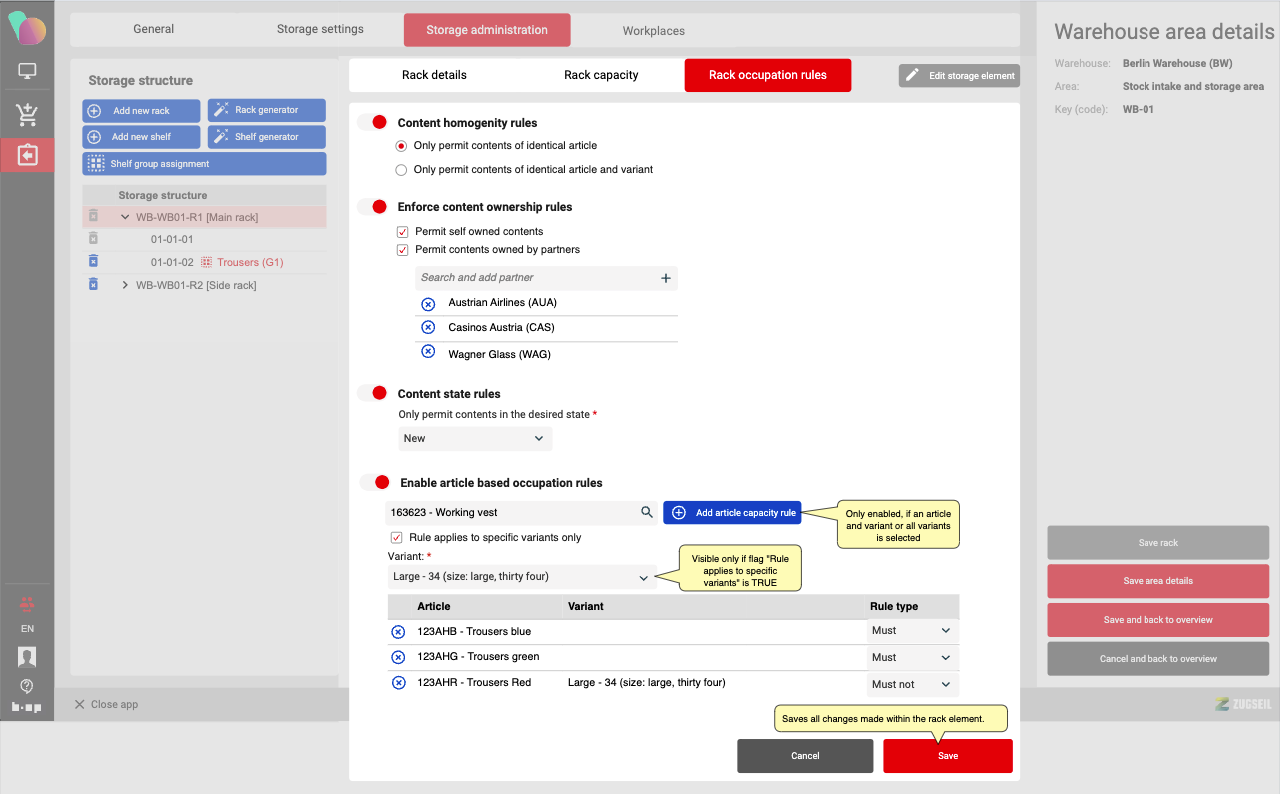
Task: Click trash icon next to shelf 01-01-02
Action: coord(93,262)
